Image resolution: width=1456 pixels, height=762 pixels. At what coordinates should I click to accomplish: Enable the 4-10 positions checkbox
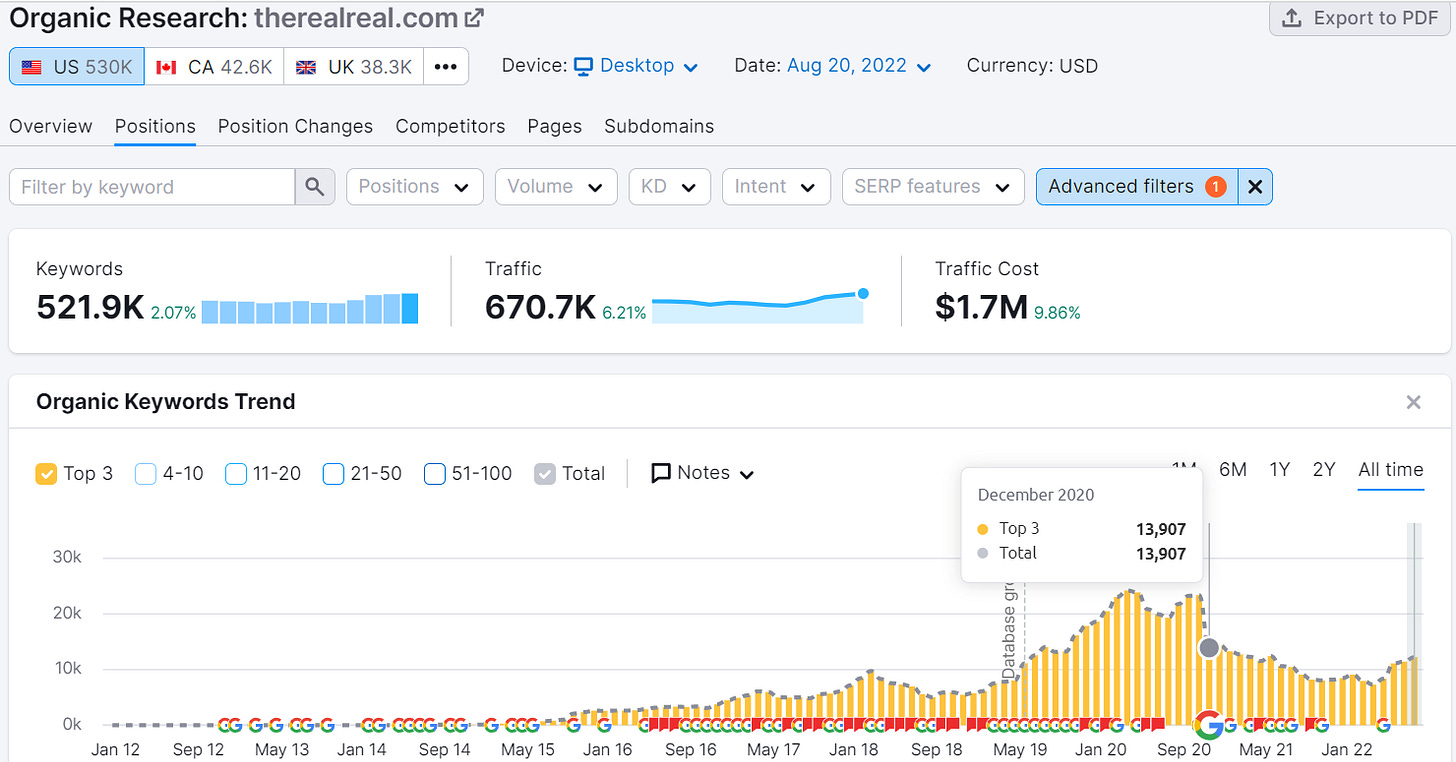click(146, 474)
